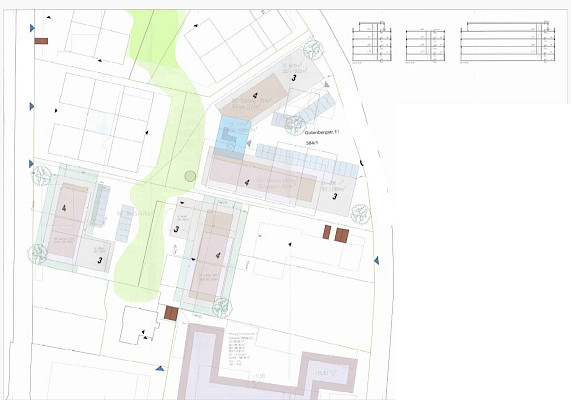
Task: Select the brown rectangle in top-left corner
Action: 41,41
